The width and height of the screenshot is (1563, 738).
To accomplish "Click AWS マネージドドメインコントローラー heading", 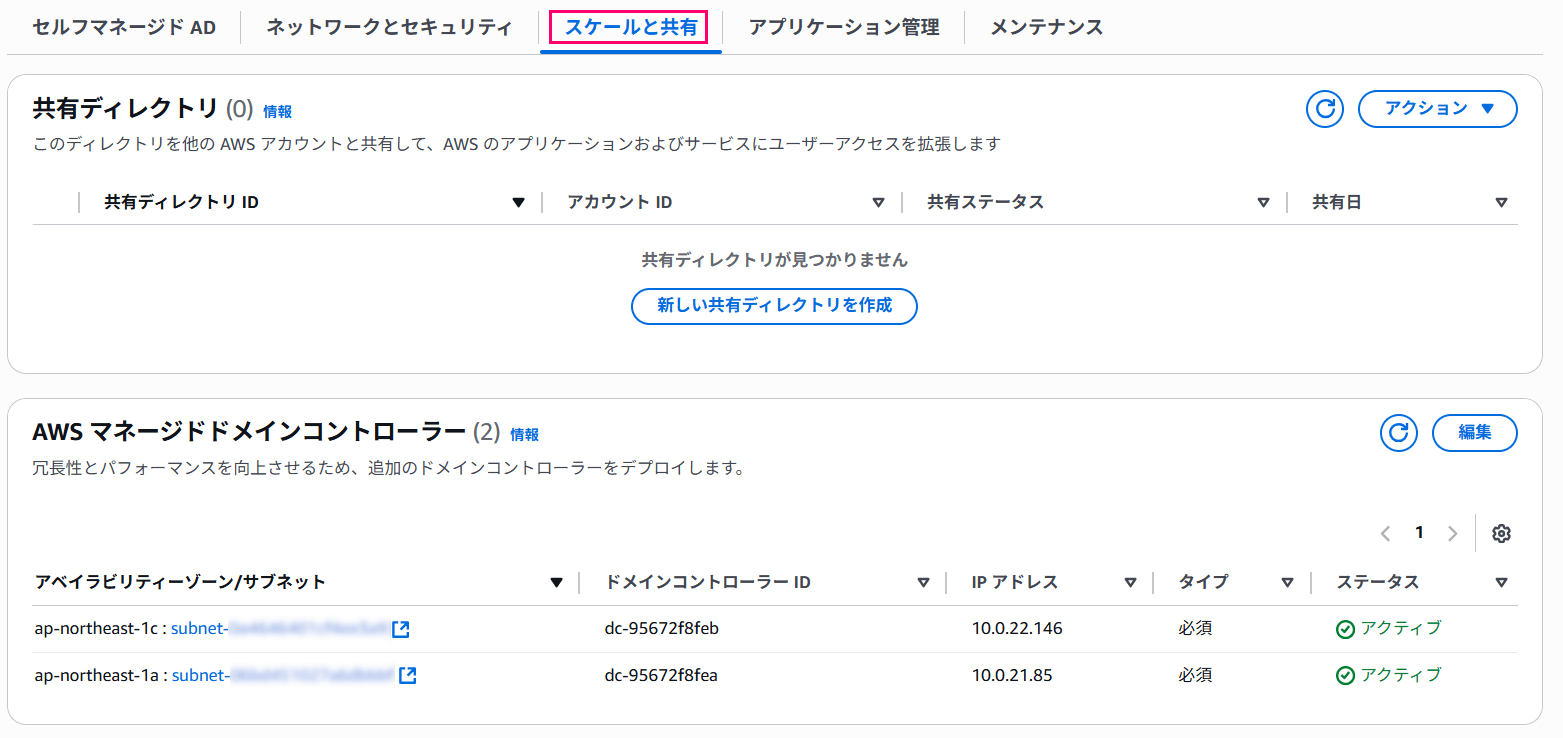I will tap(249, 432).
